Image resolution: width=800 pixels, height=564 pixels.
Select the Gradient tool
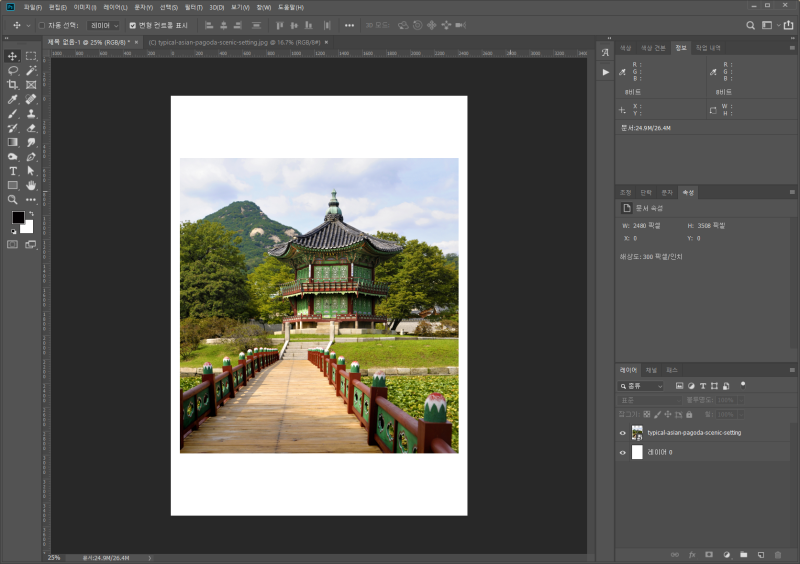point(13,142)
